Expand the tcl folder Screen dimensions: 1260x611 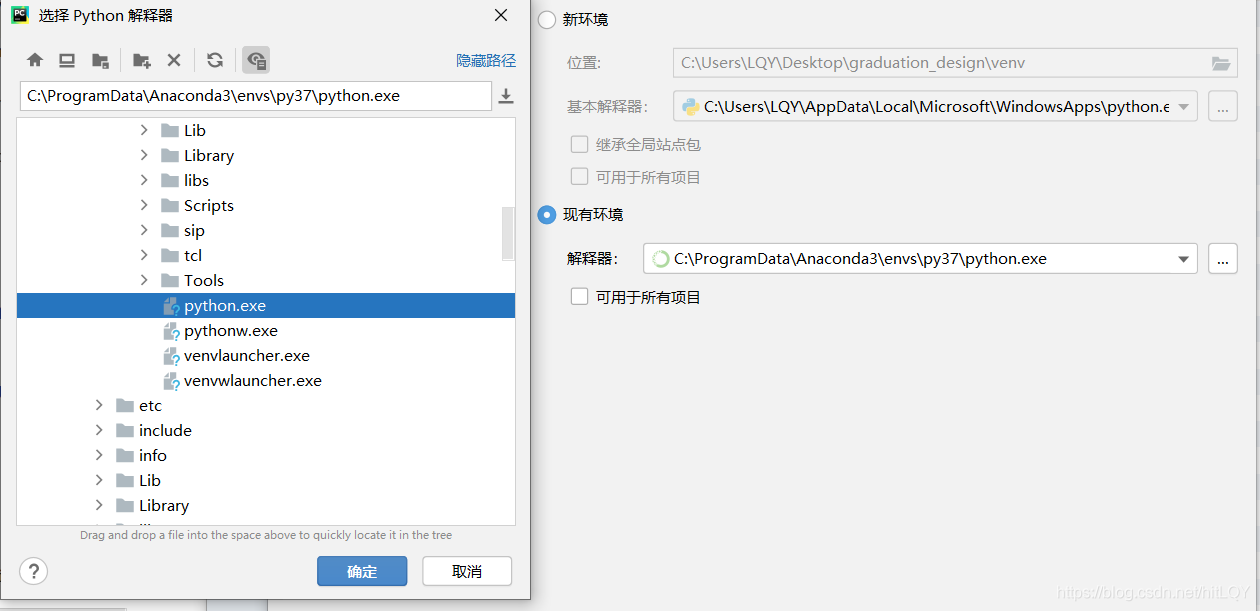pyautogui.click(x=144, y=255)
